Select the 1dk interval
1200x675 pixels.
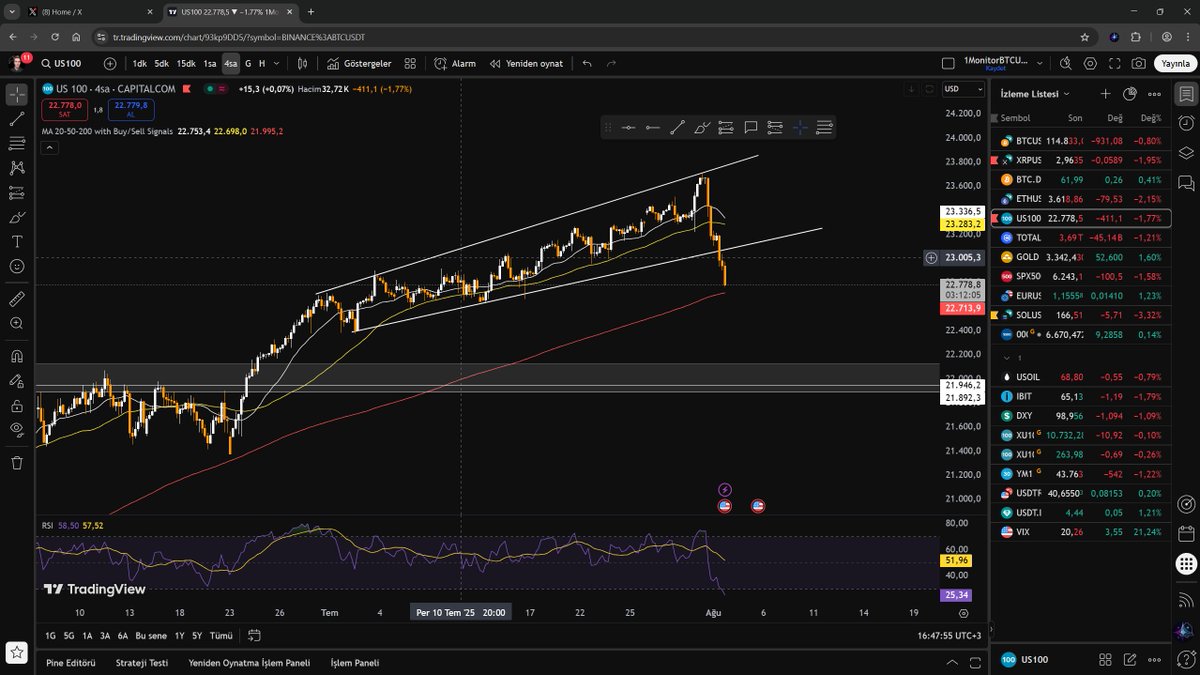139,63
